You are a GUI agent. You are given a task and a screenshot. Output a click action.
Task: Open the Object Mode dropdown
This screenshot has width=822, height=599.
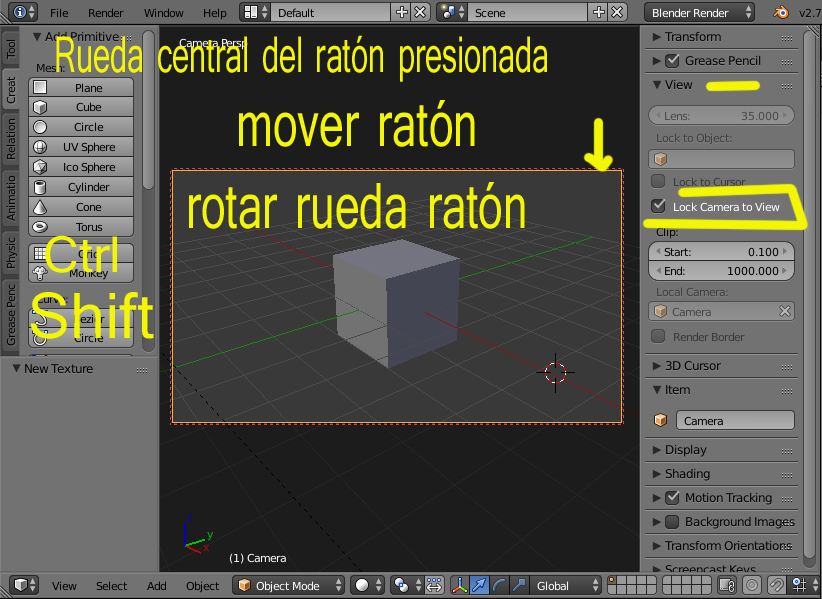click(x=288, y=585)
